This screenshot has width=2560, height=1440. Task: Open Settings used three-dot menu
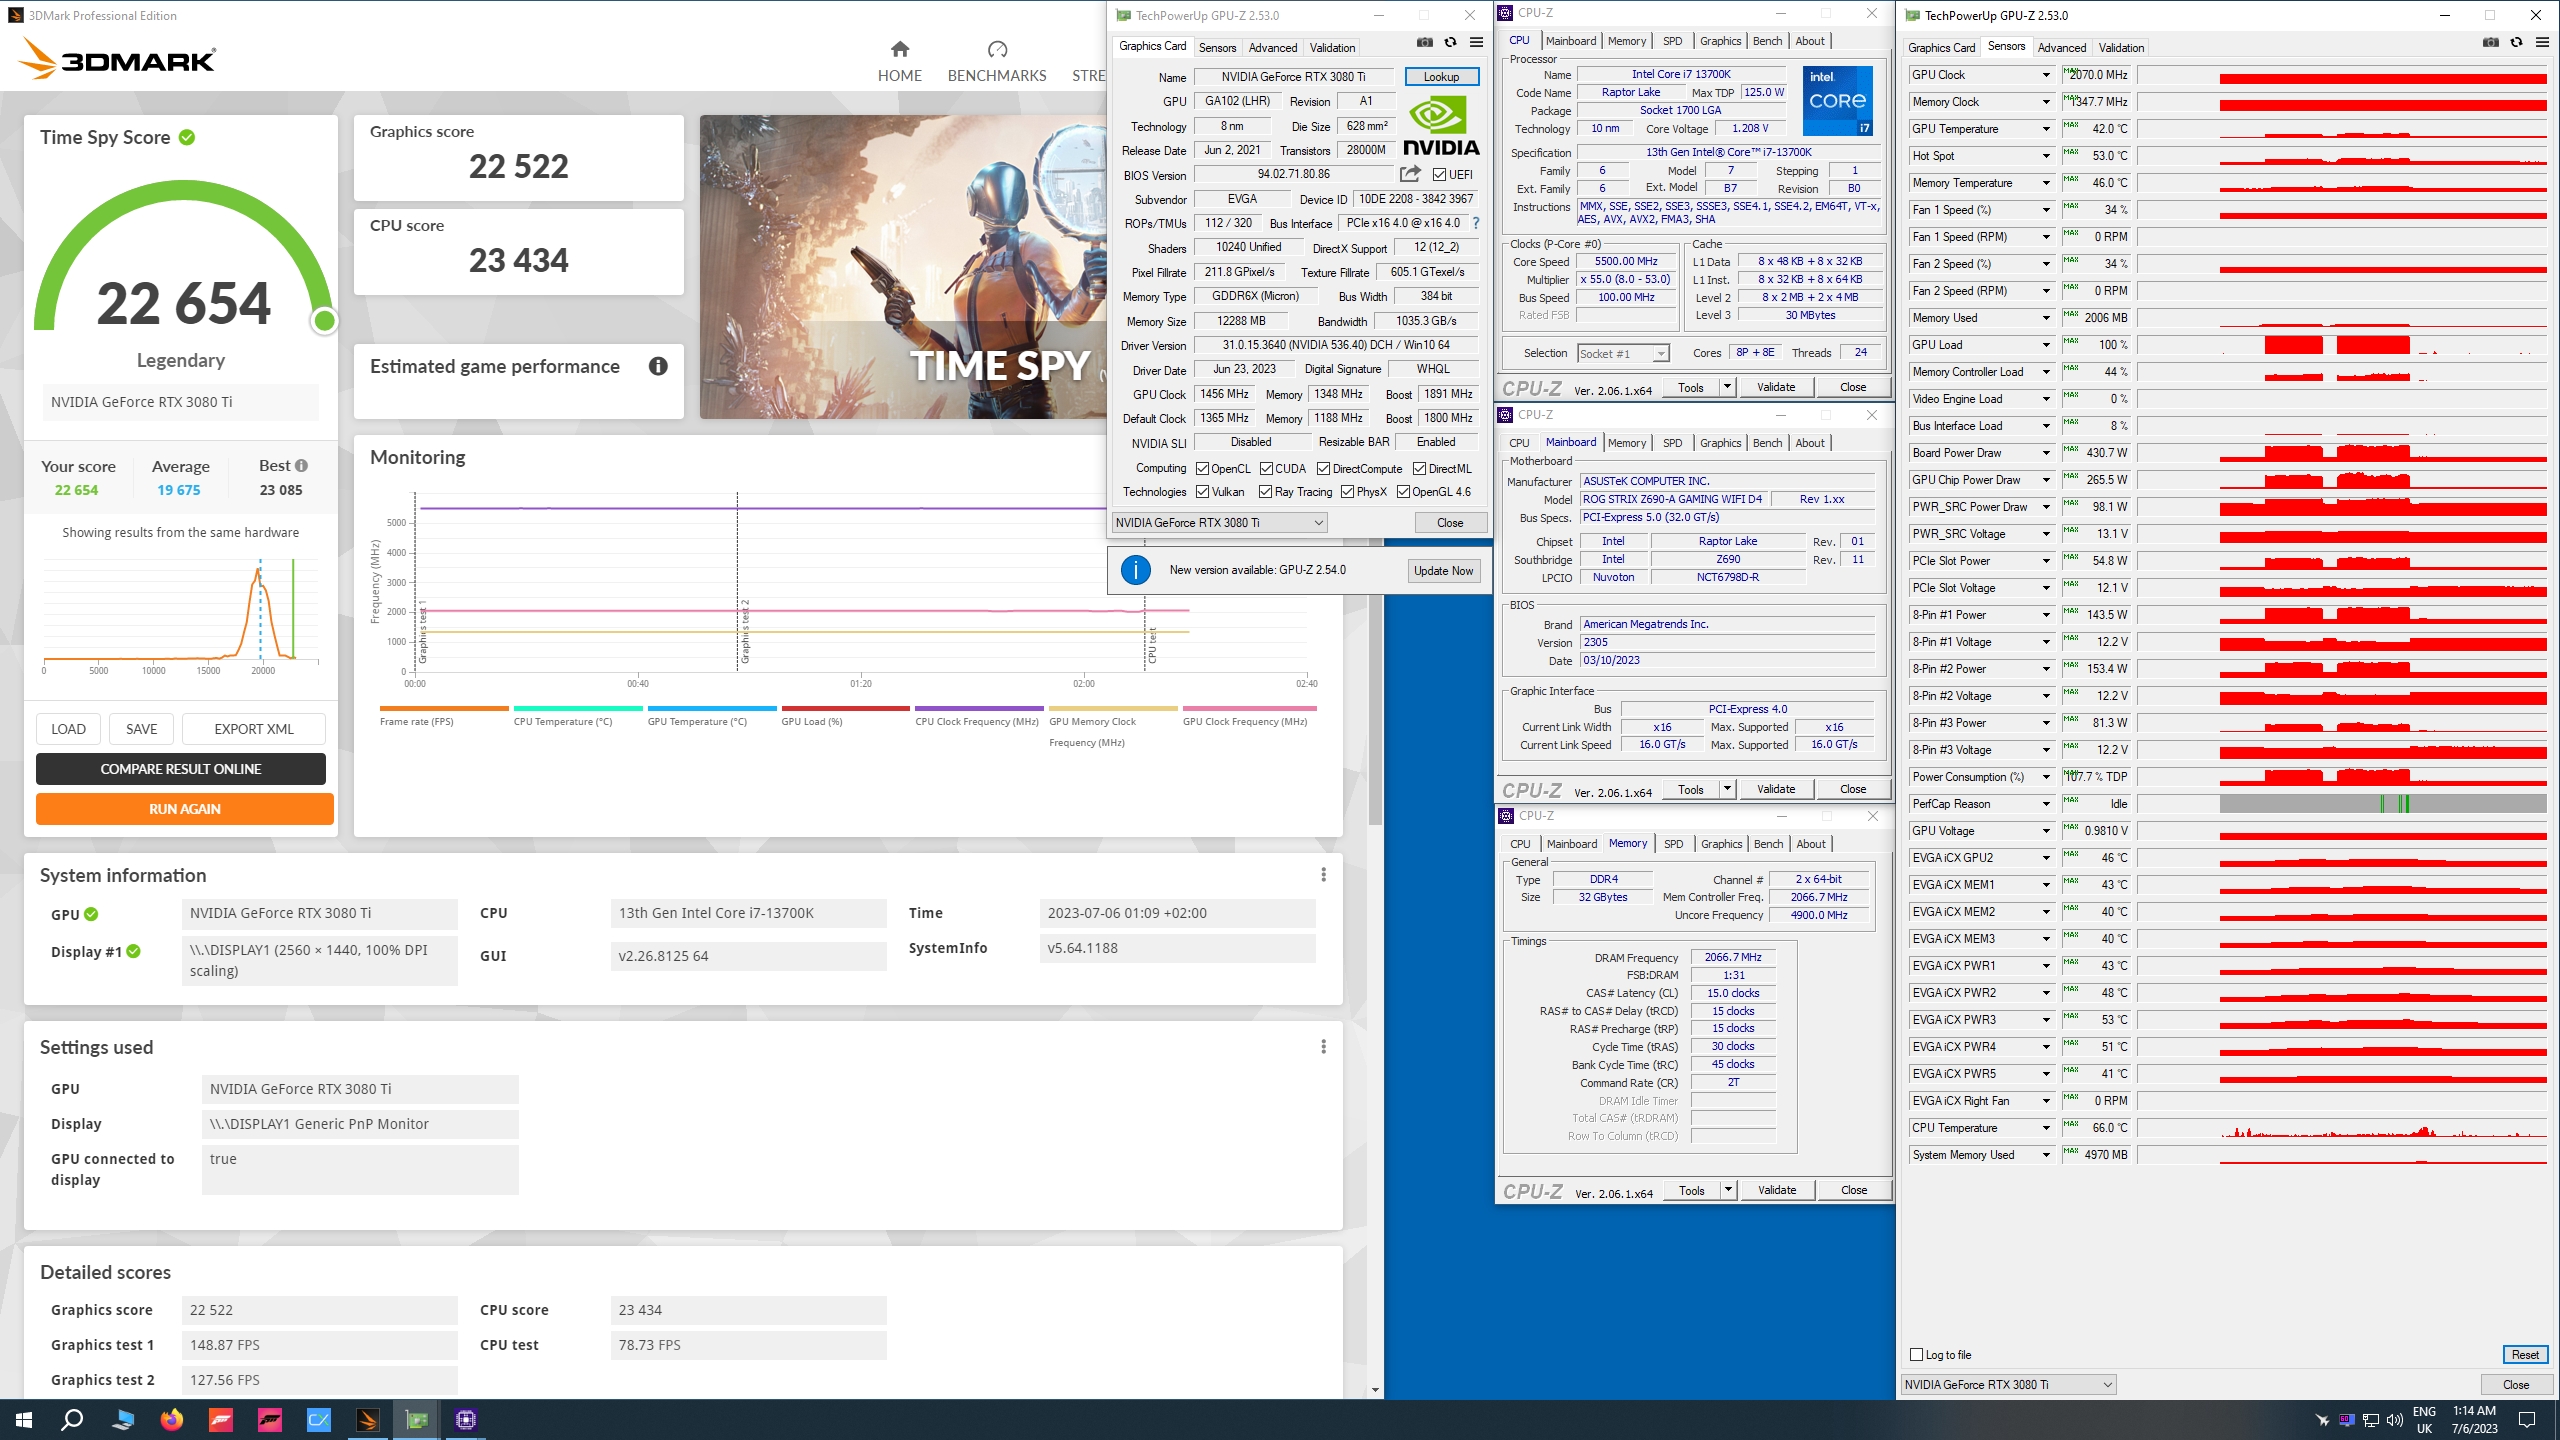(x=1323, y=1047)
